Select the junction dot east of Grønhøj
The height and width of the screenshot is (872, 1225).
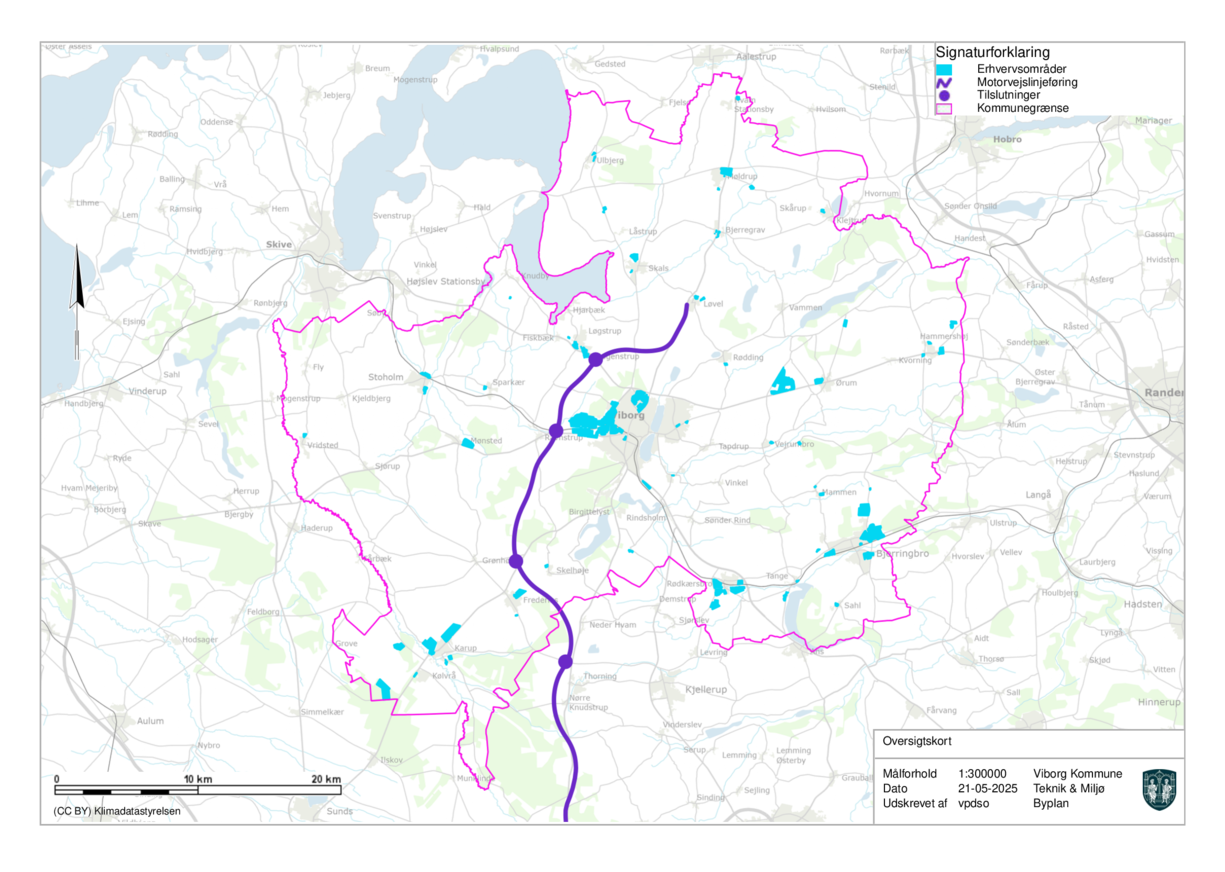(x=516, y=562)
